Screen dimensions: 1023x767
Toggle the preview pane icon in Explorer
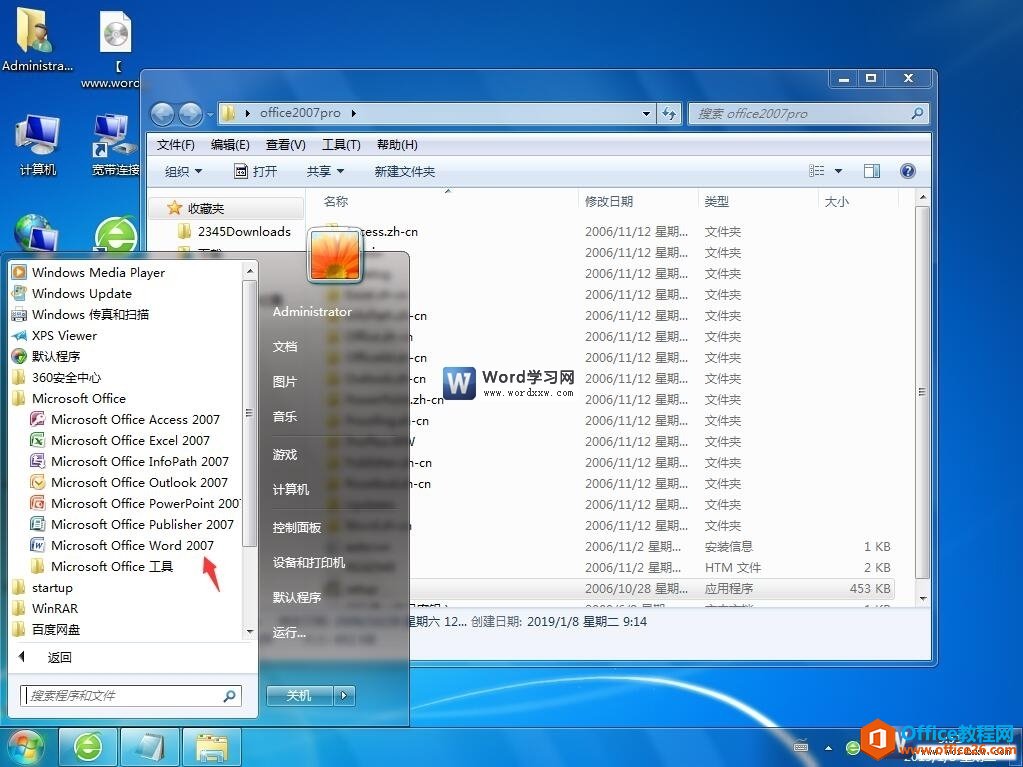872,171
